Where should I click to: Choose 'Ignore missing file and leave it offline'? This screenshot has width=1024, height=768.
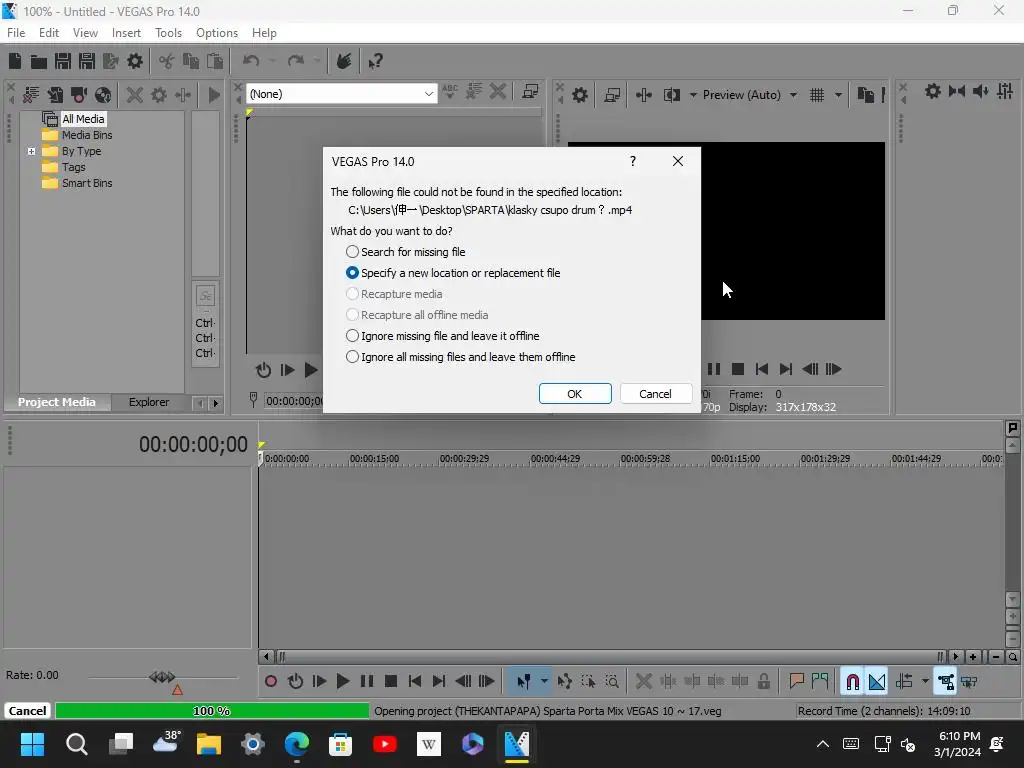(x=442, y=336)
